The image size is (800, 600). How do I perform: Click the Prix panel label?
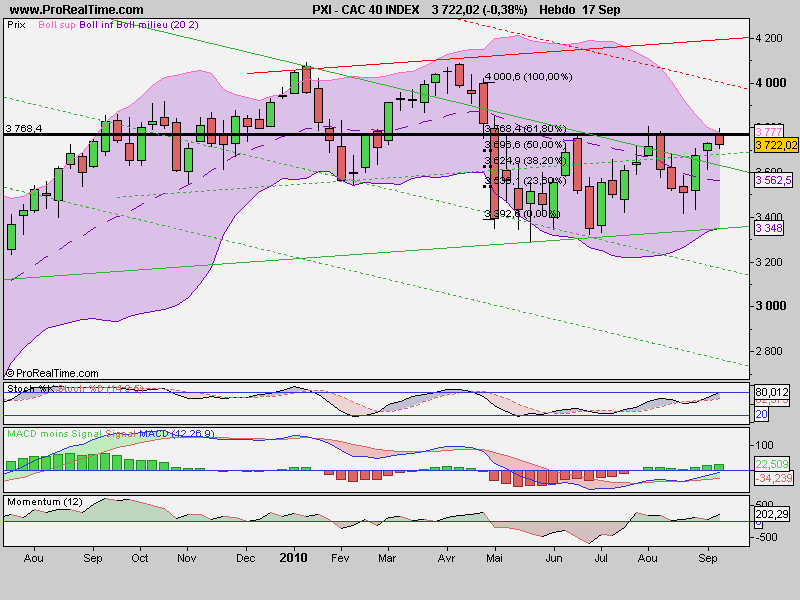[16, 24]
